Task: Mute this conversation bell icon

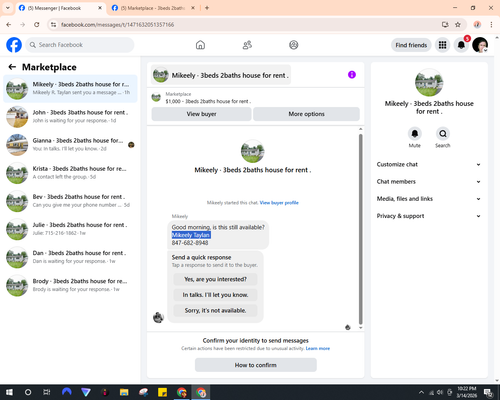Action: (x=415, y=134)
